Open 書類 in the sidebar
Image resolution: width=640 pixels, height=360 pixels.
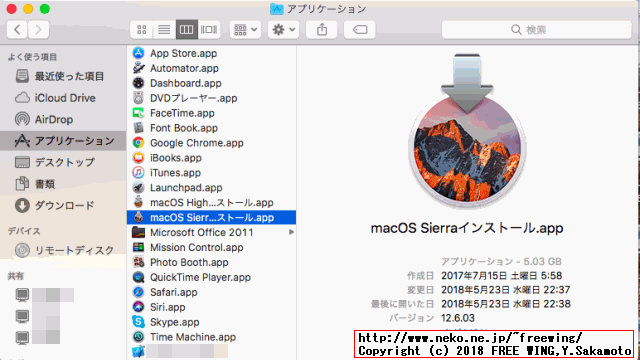63,184
